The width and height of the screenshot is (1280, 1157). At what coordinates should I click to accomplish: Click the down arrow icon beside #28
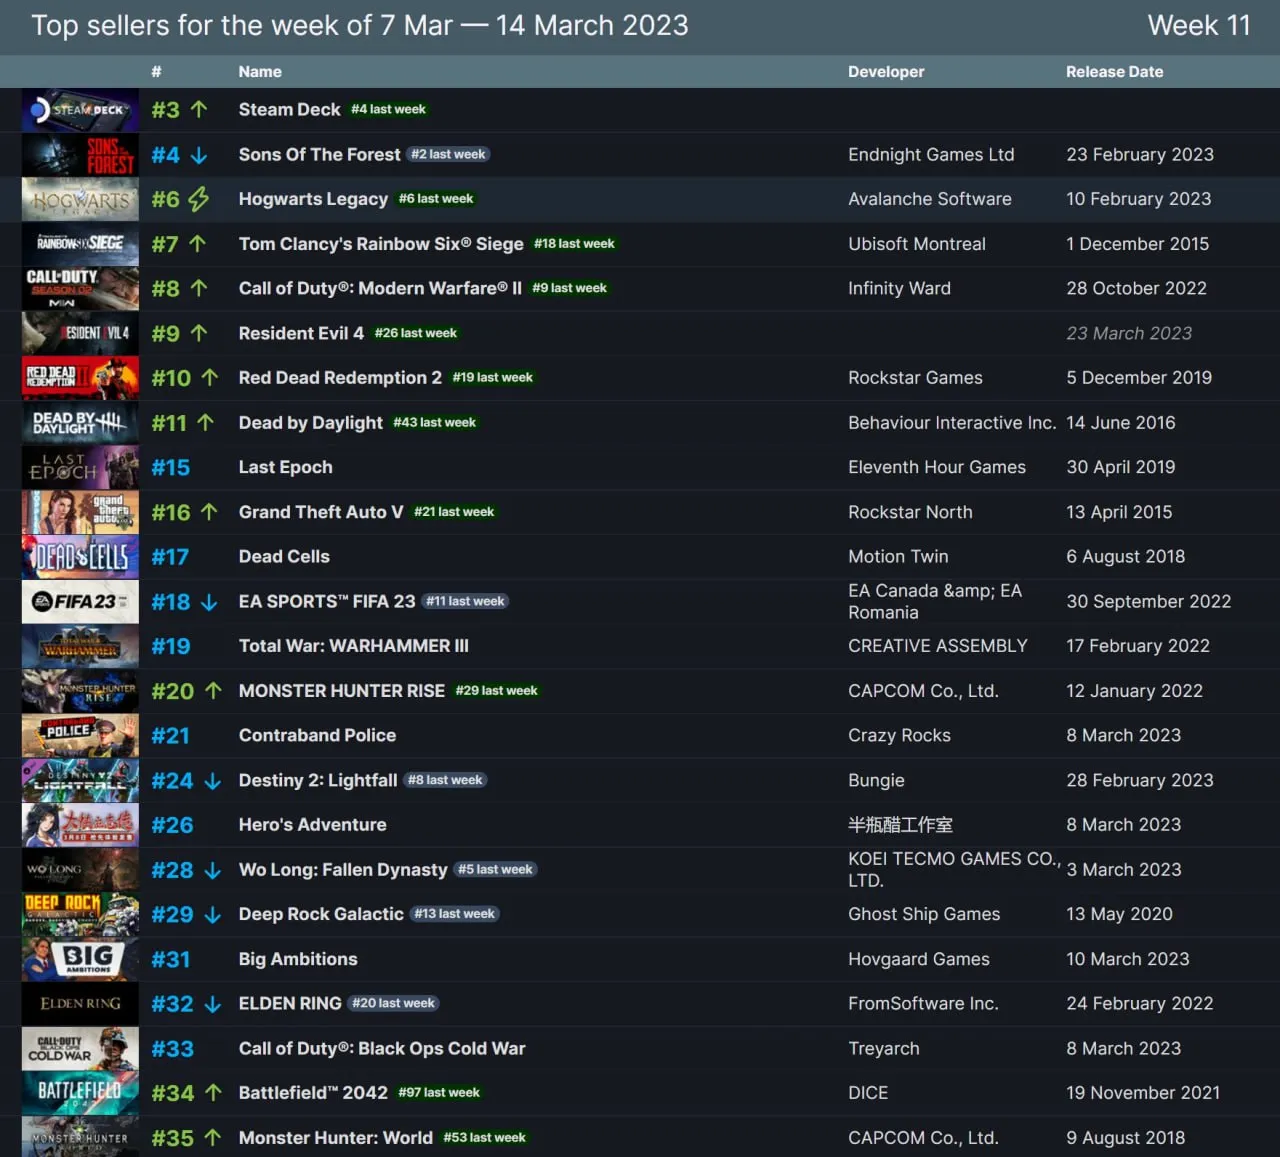tap(212, 870)
